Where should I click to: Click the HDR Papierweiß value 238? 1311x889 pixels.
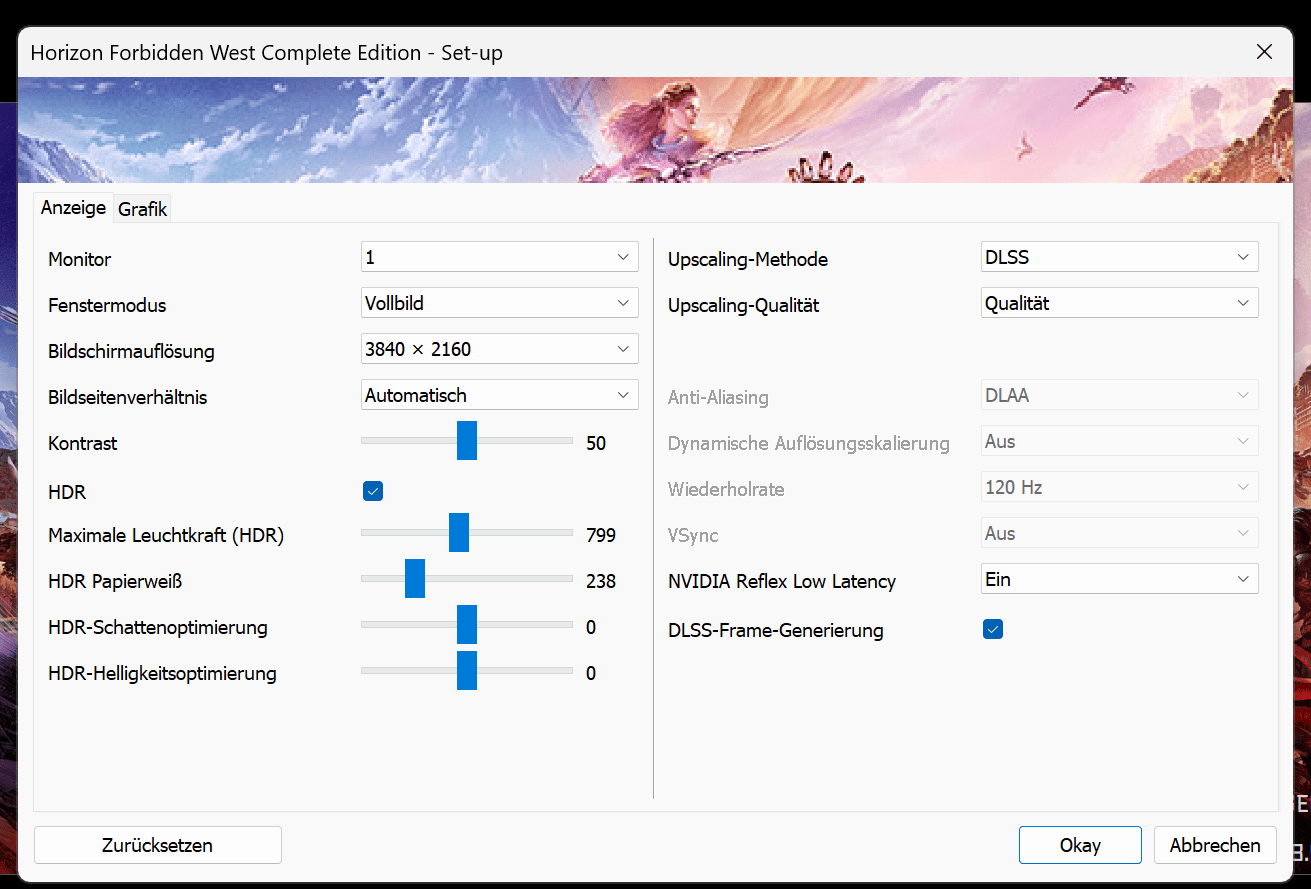coord(601,581)
